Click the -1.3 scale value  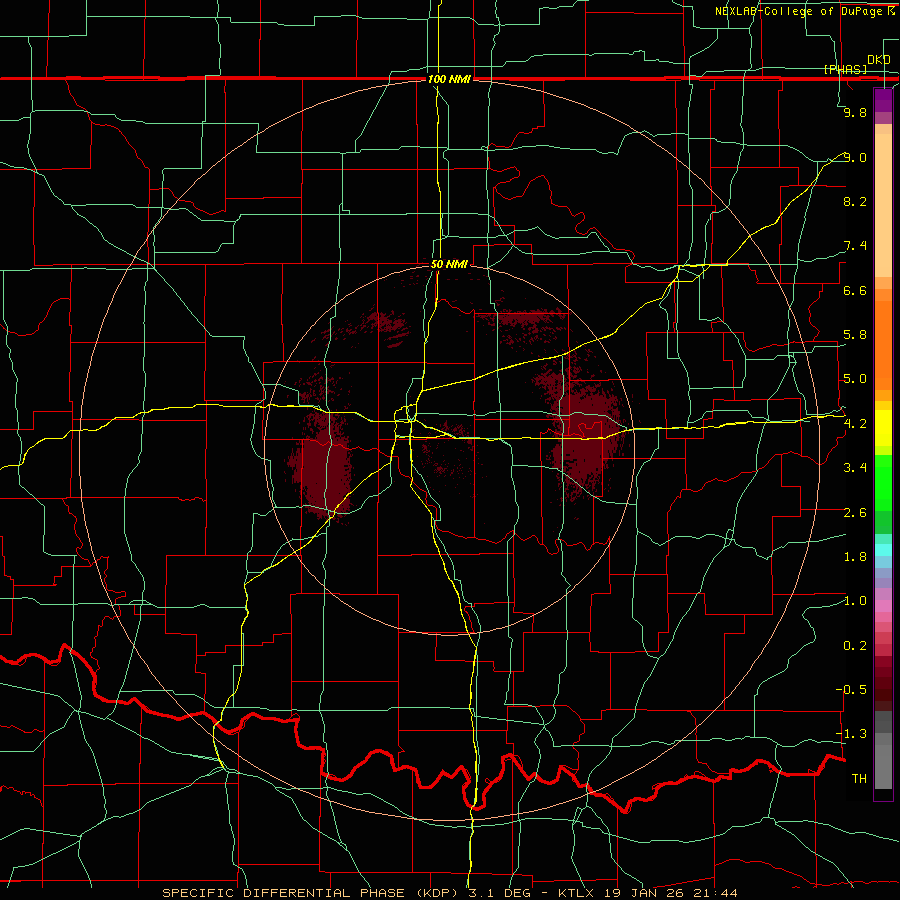pos(852,734)
